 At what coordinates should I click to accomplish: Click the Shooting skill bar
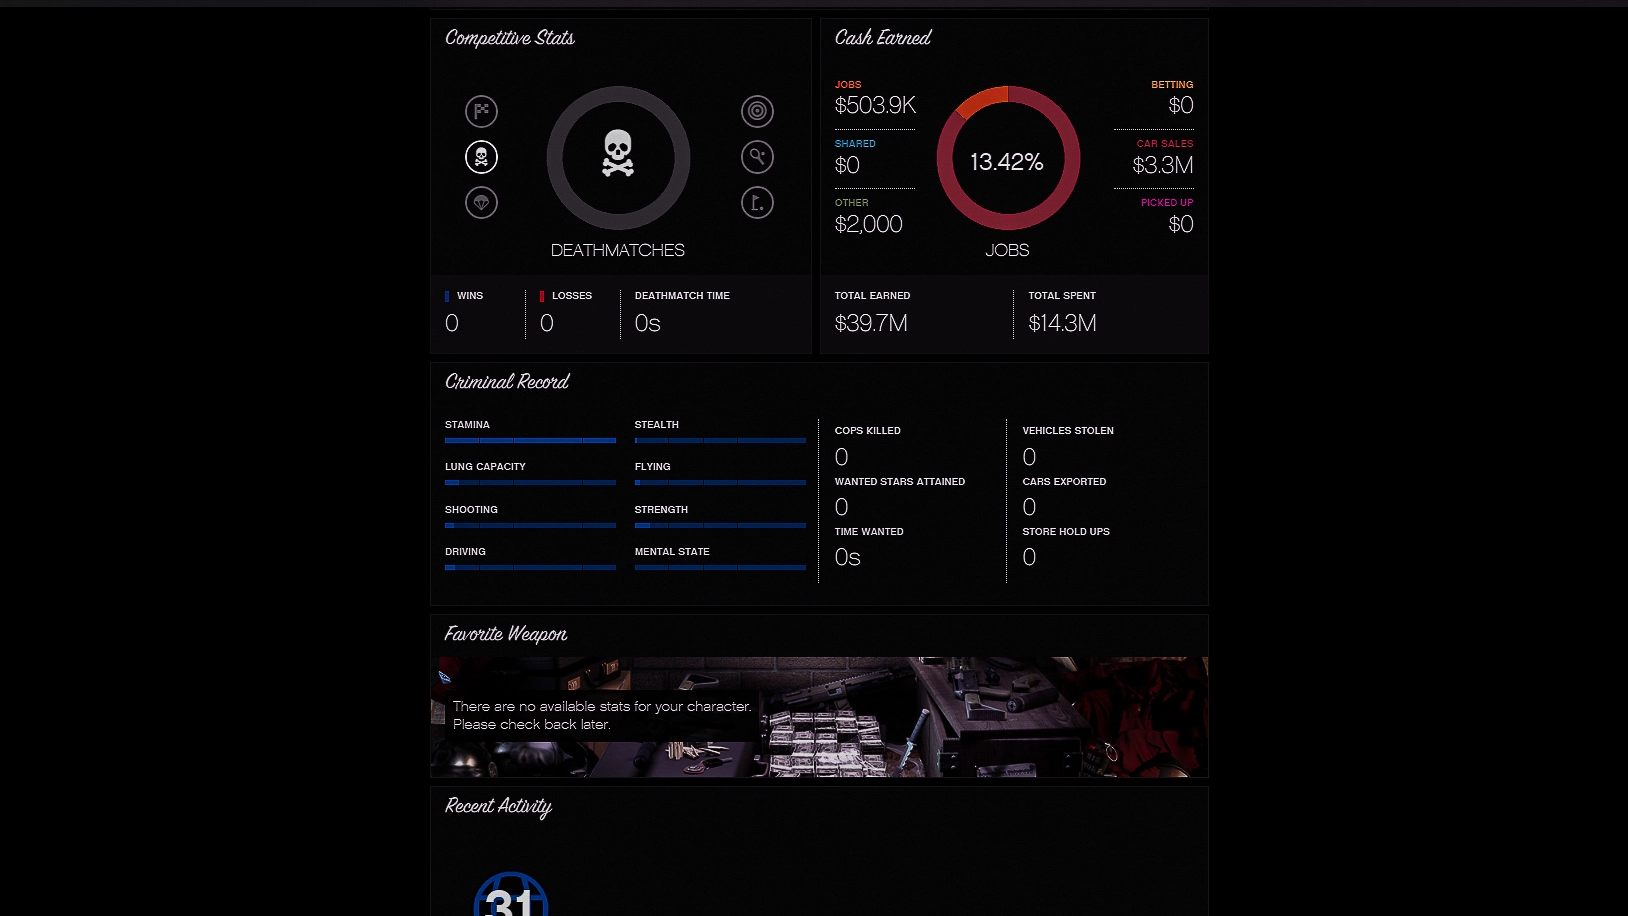530,525
